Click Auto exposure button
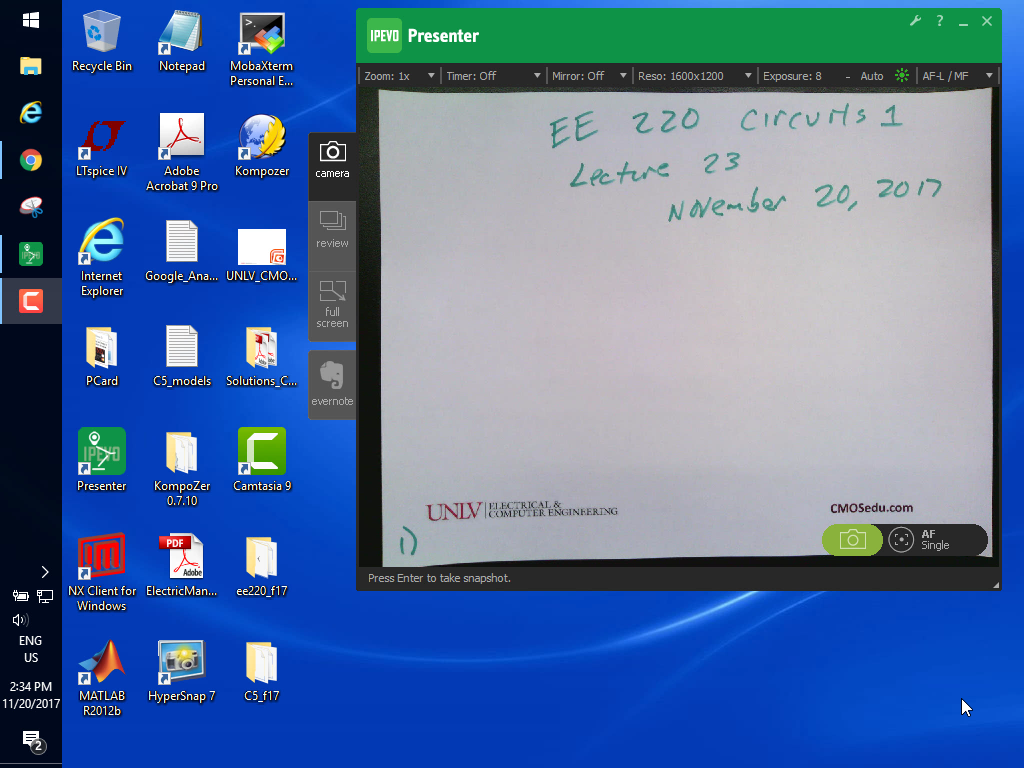1024x768 pixels. click(x=871, y=76)
